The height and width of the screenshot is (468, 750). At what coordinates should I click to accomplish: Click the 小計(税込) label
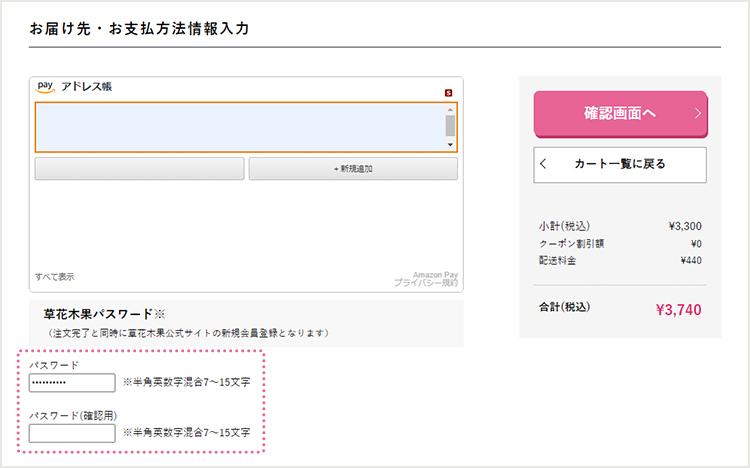(564, 226)
